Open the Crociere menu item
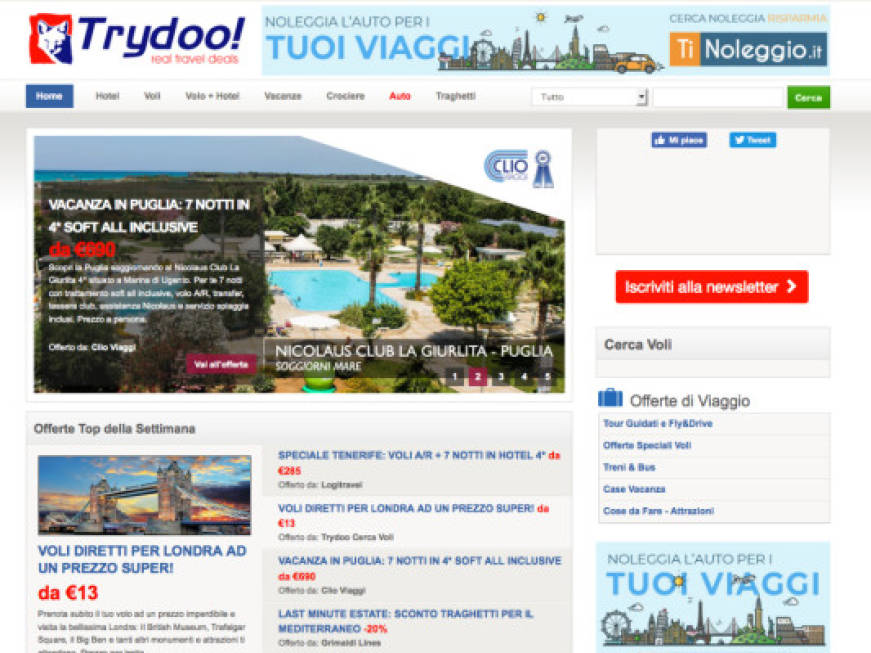This screenshot has height=653, width=871. pyautogui.click(x=346, y=96)
